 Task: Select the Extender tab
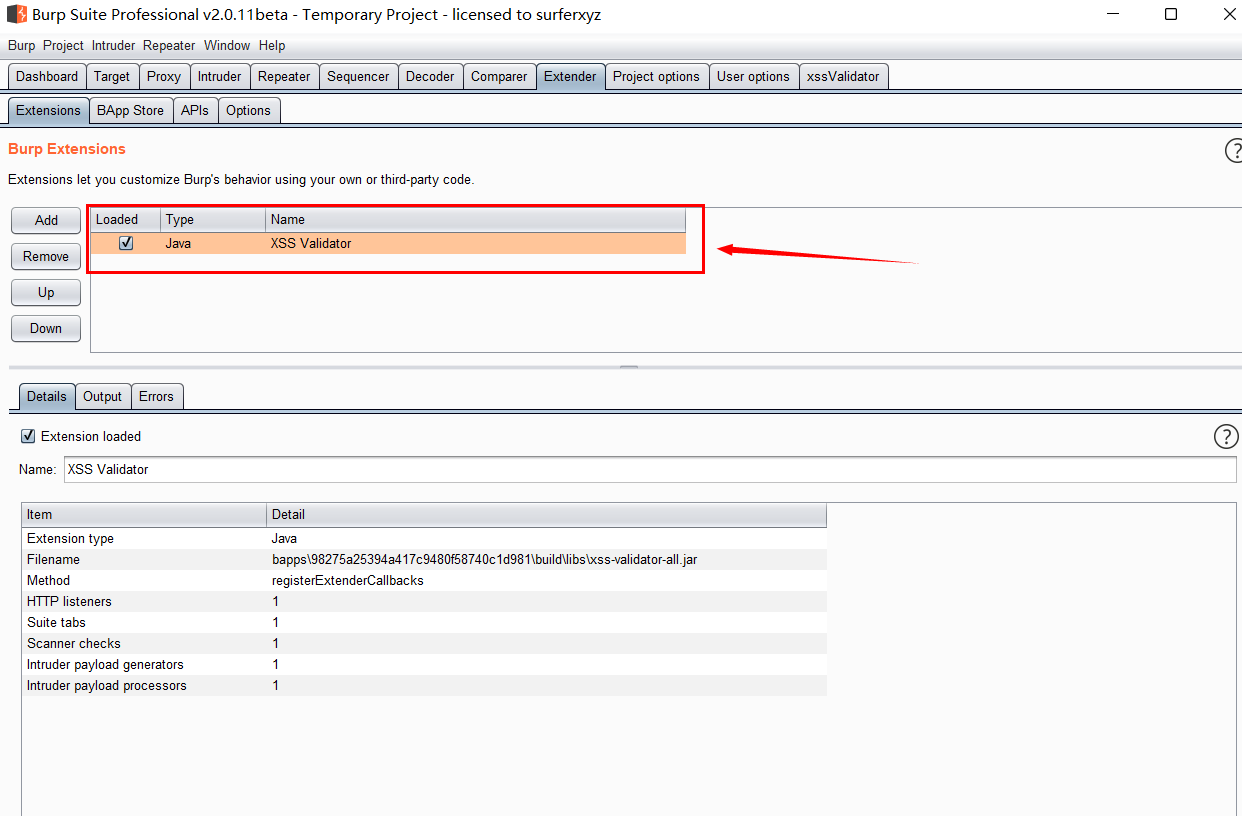[570, 77]
